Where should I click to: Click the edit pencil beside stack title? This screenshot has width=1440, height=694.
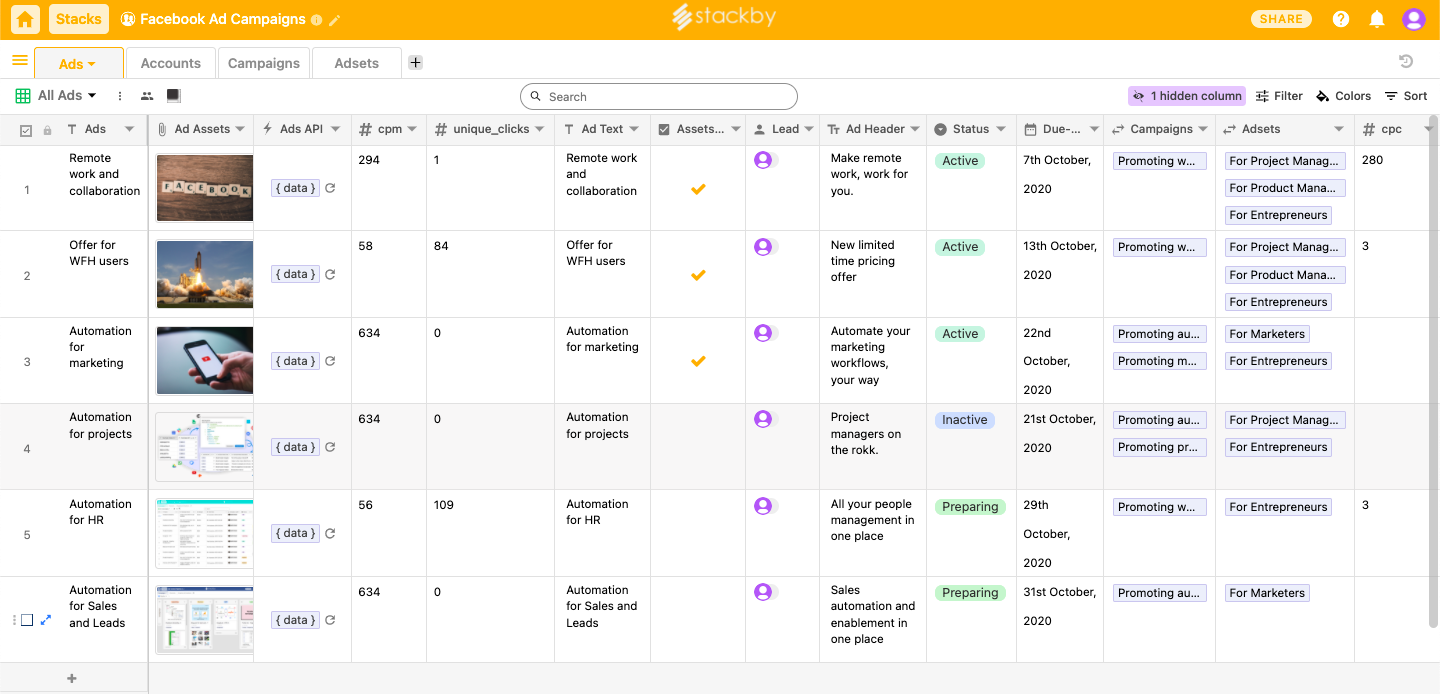pyautogui.click(x=335, y=20)
